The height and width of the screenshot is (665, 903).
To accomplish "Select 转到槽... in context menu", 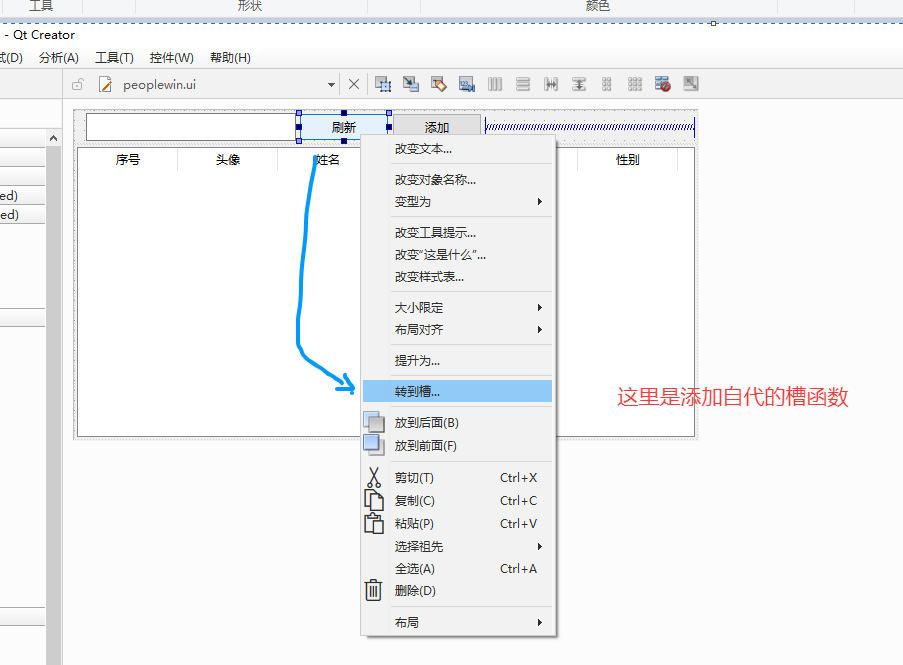I will point(457,392).
